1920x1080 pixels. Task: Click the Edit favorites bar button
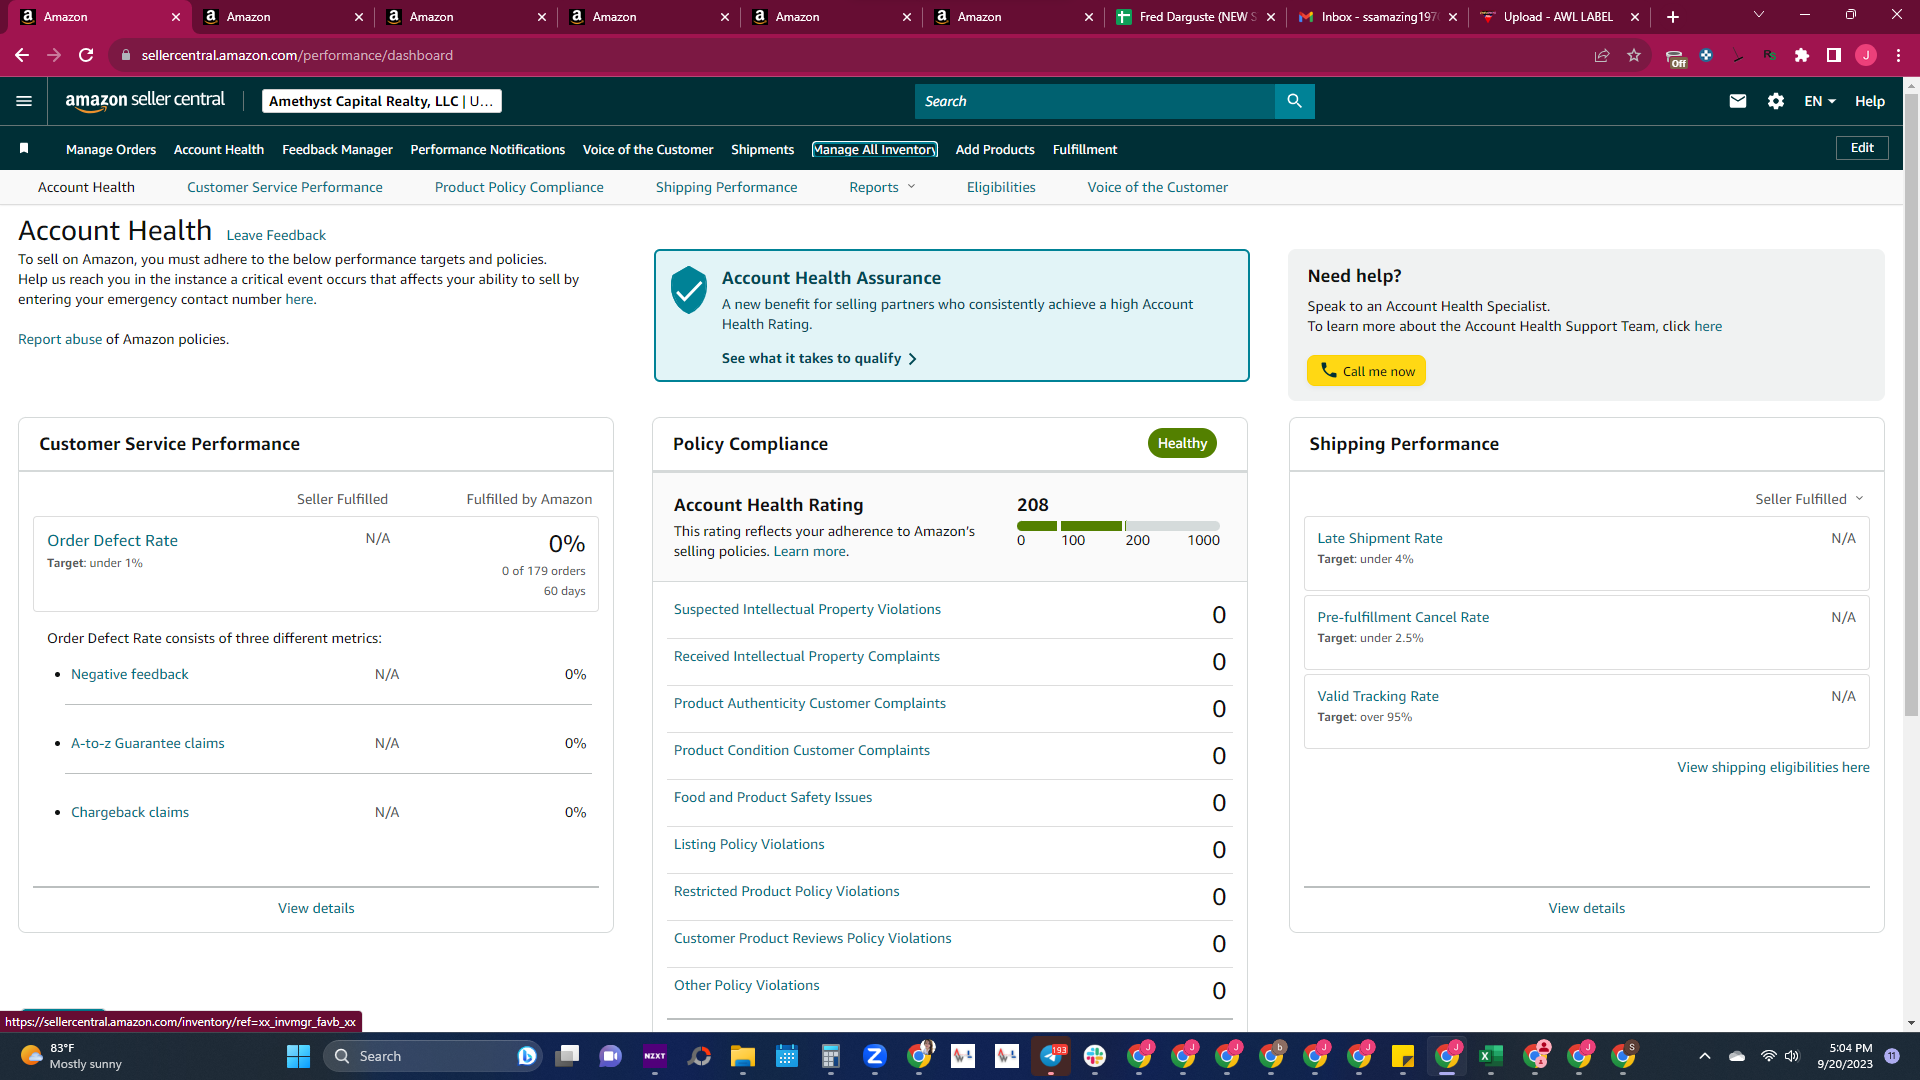click(1862, 148)
